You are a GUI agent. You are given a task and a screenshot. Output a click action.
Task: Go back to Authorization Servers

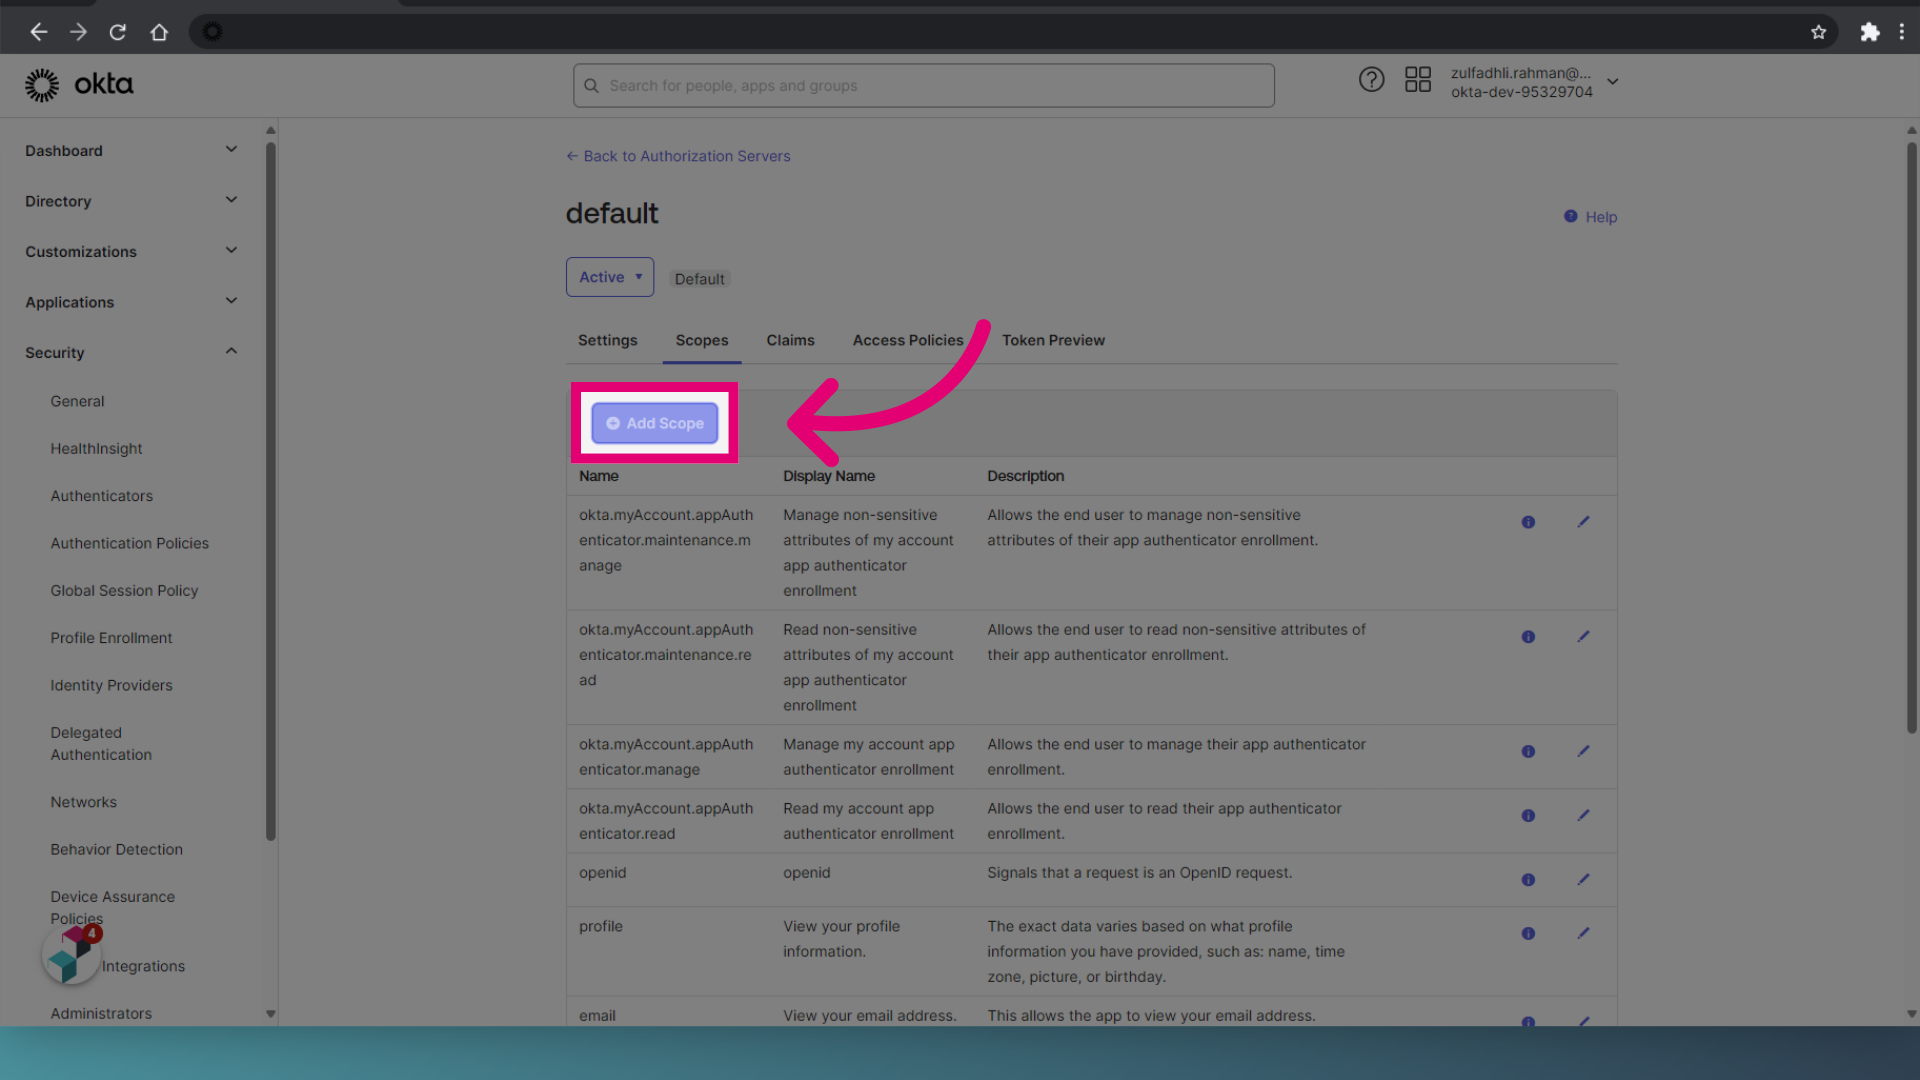[678, 156]
